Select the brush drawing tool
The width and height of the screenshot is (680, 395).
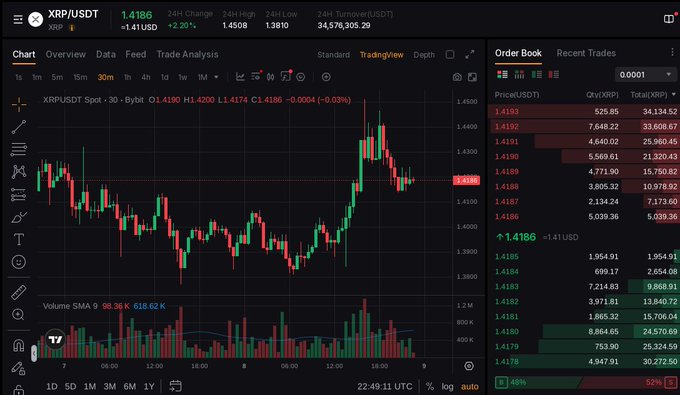19,217
